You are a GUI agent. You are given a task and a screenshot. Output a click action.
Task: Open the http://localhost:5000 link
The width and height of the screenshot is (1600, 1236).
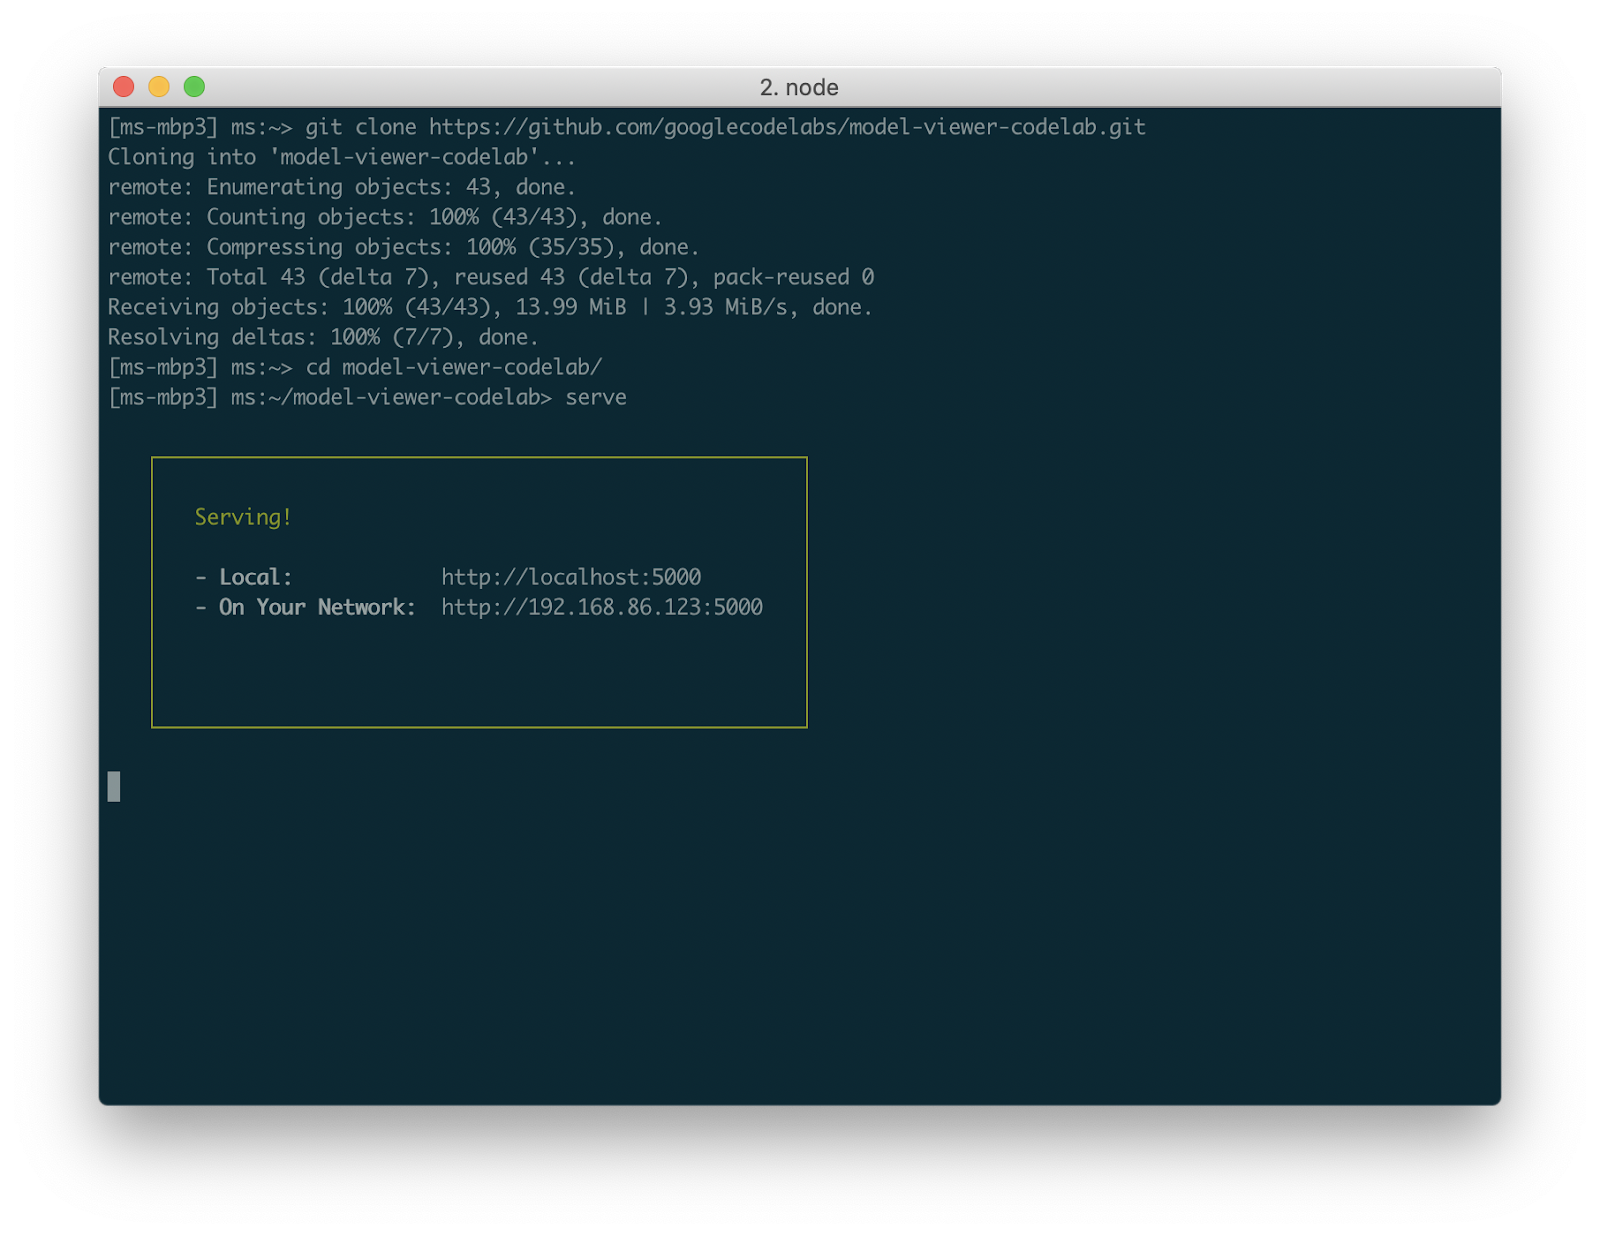[571, 577]
